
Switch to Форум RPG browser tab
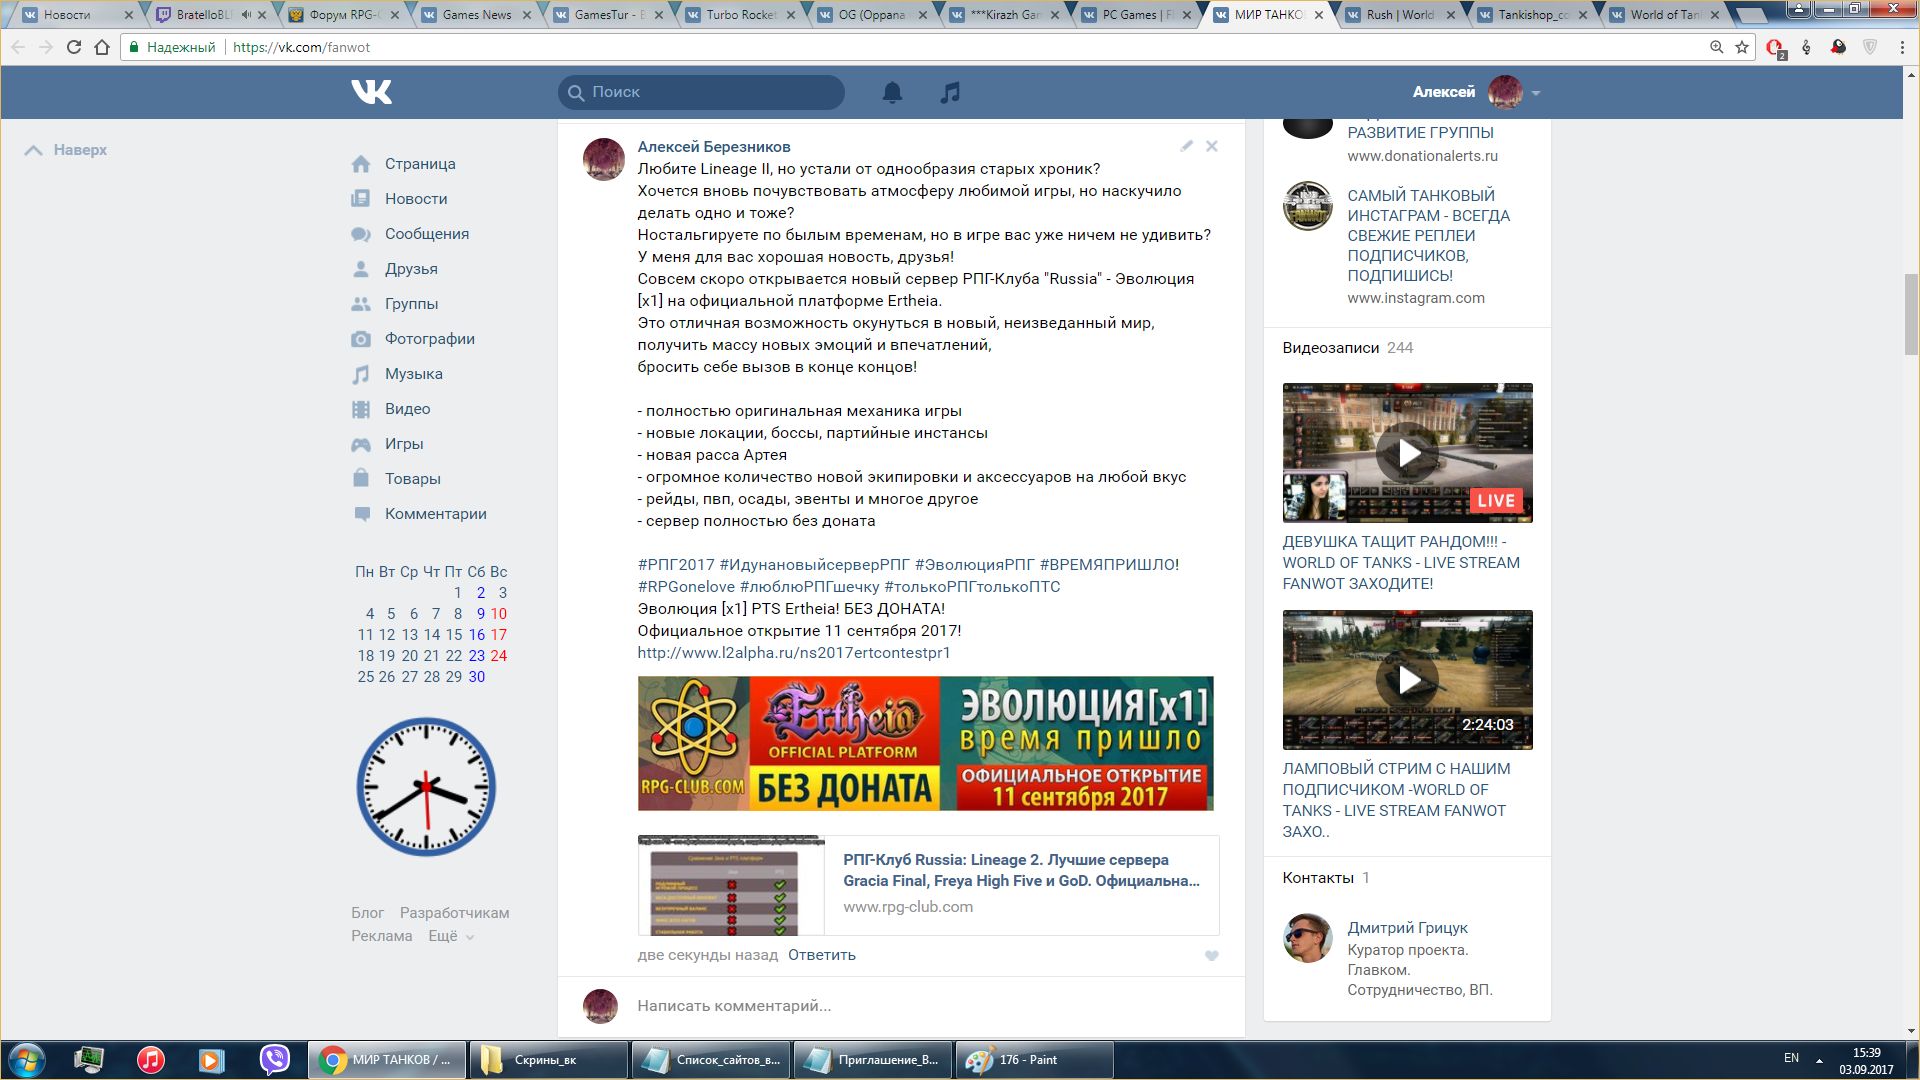tap(344, 15)
